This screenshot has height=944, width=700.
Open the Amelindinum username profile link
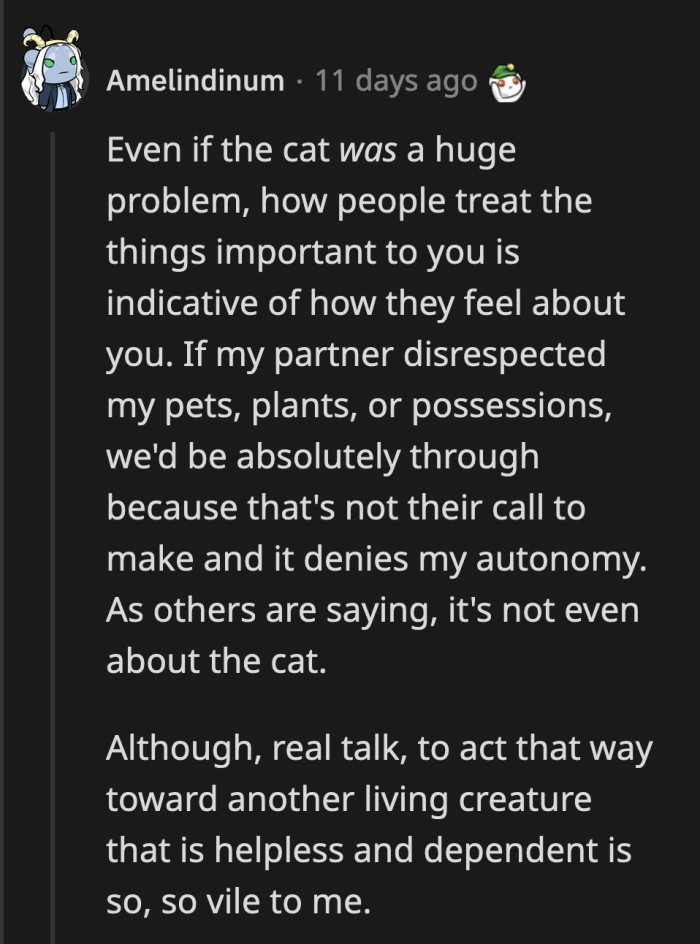coord(195,81)
